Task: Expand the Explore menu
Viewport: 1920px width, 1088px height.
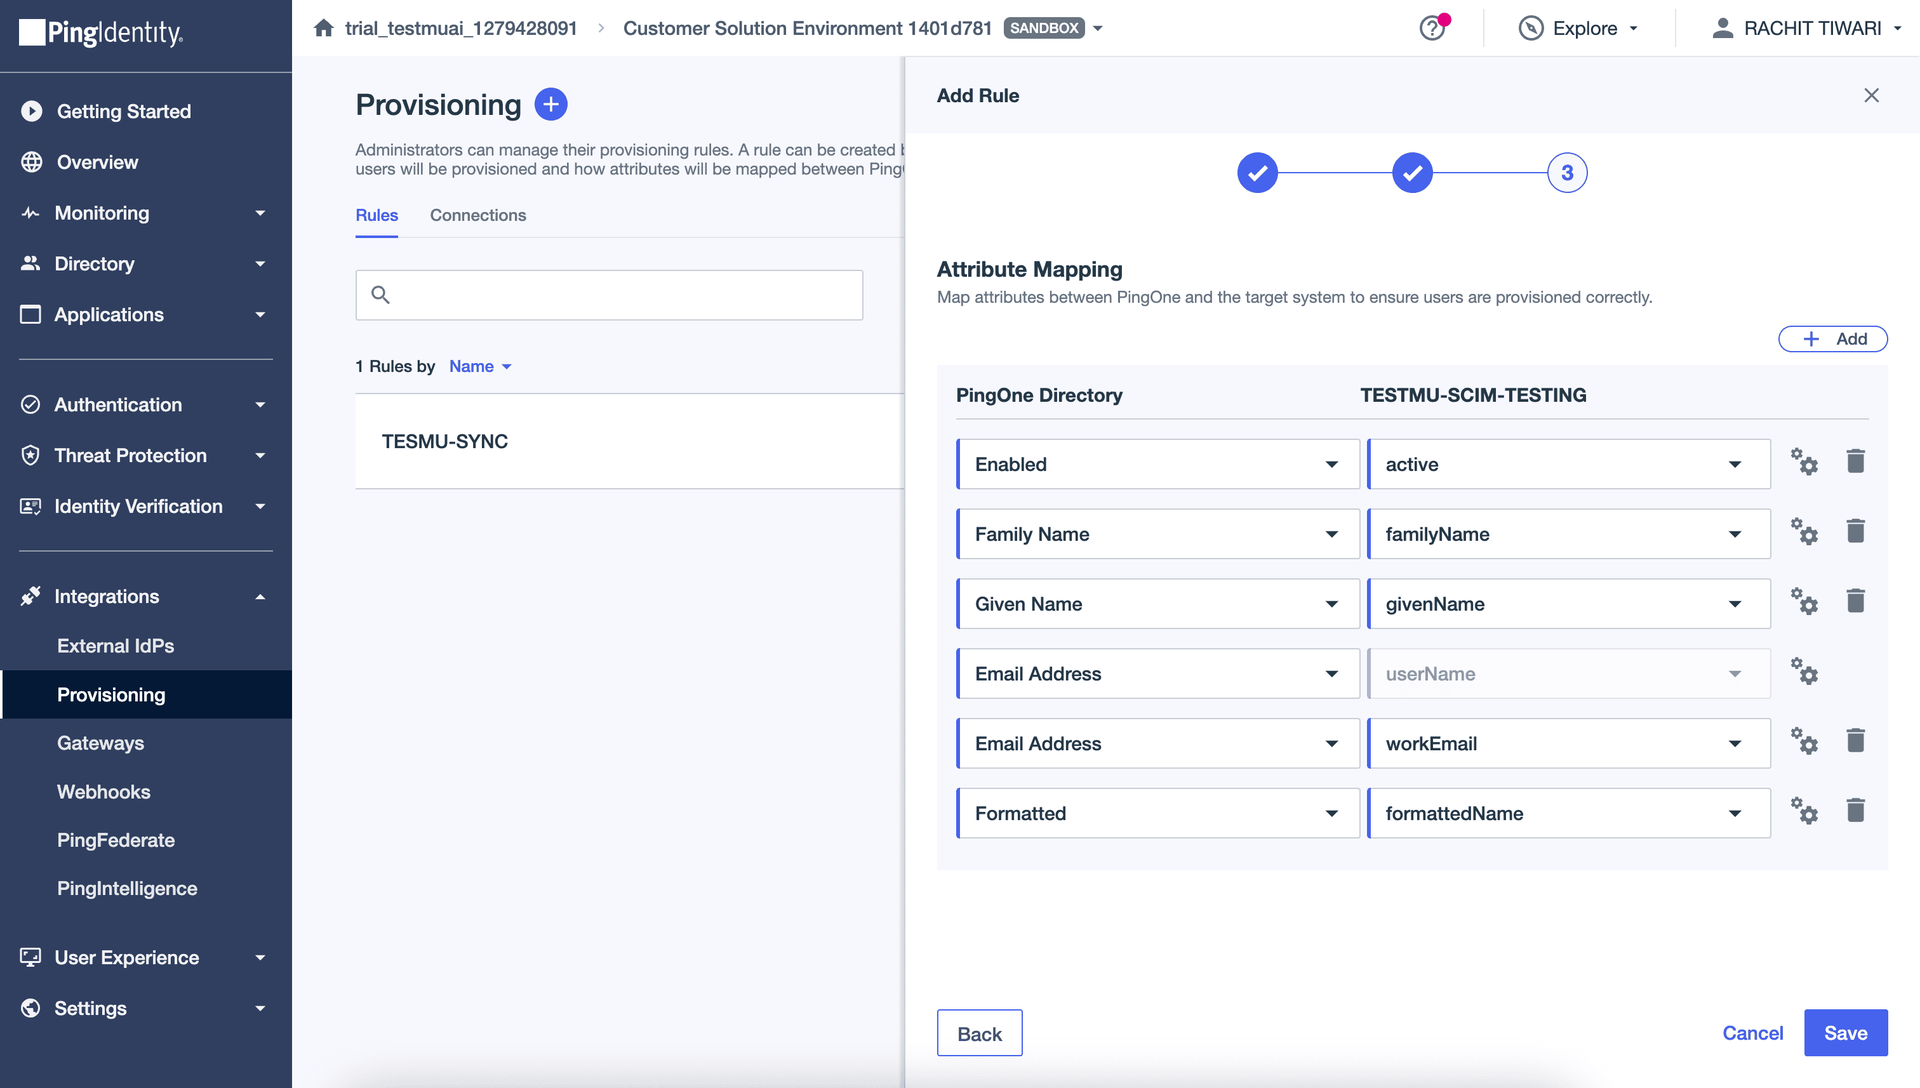Action: click(x=1579, y=28)
